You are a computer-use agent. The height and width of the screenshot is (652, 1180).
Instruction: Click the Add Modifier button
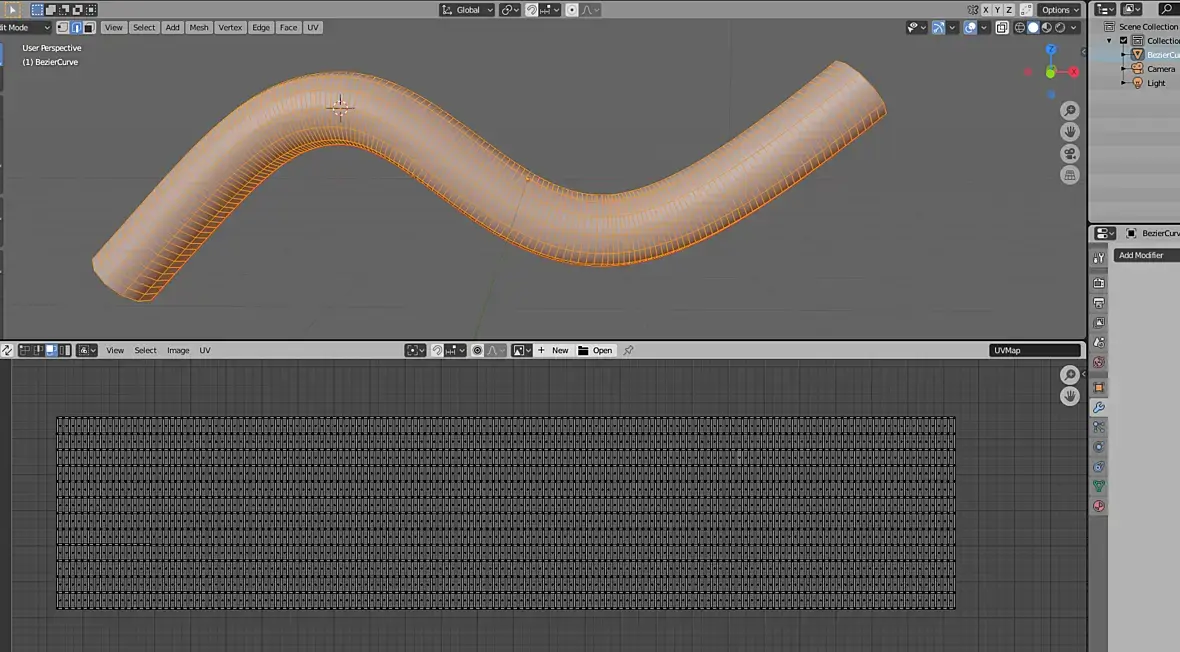(1146, 255)
